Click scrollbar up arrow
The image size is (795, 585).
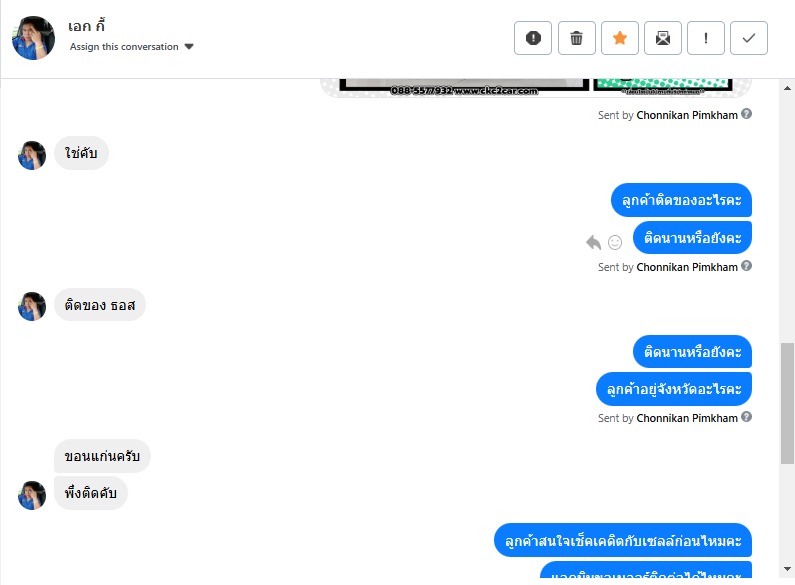[x=787, y=88]
